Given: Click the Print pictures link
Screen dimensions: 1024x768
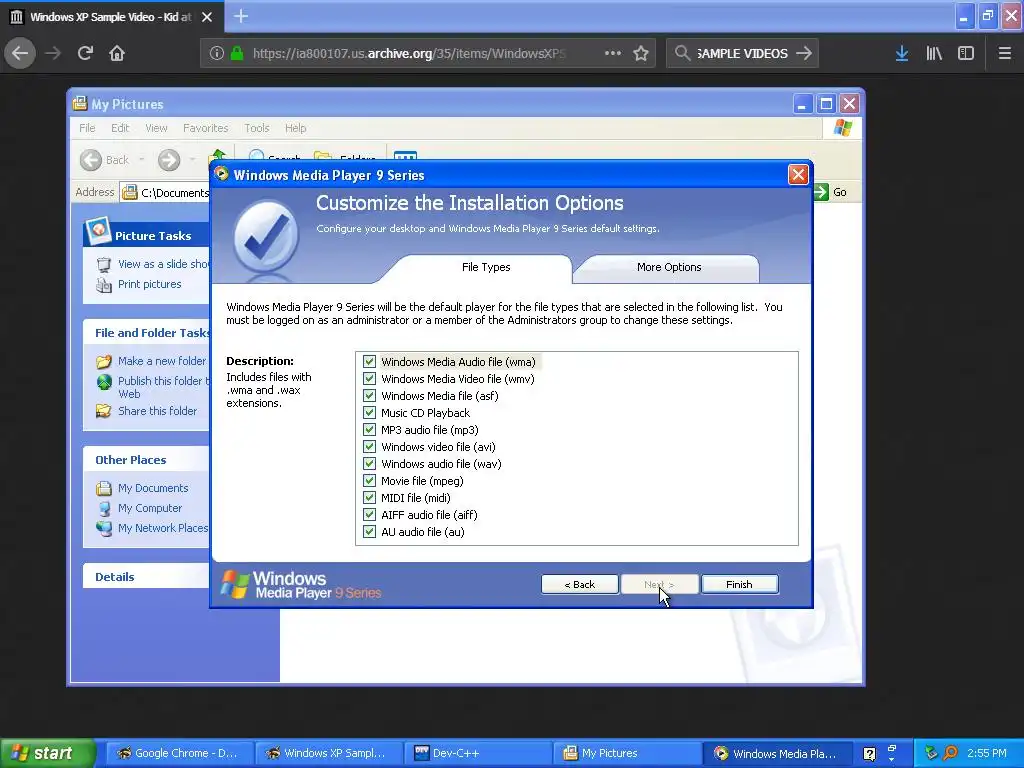Looking at the screenshot, I should click(x=150, y=285).
